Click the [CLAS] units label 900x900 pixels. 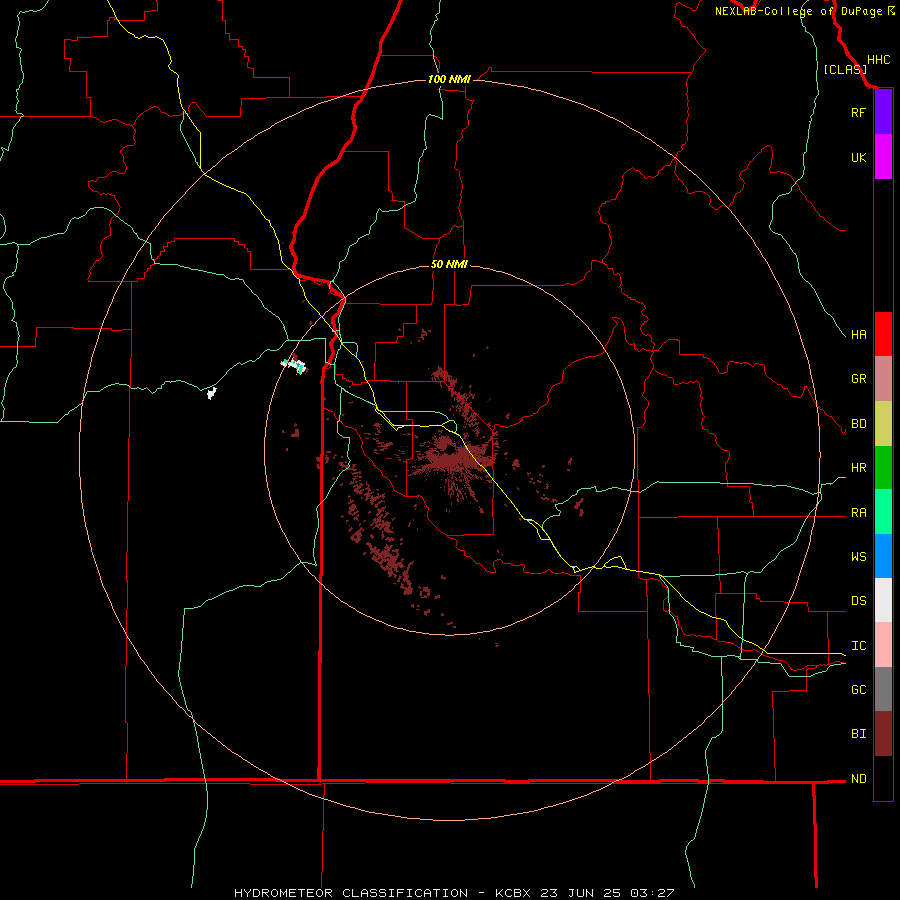(845, 70)
